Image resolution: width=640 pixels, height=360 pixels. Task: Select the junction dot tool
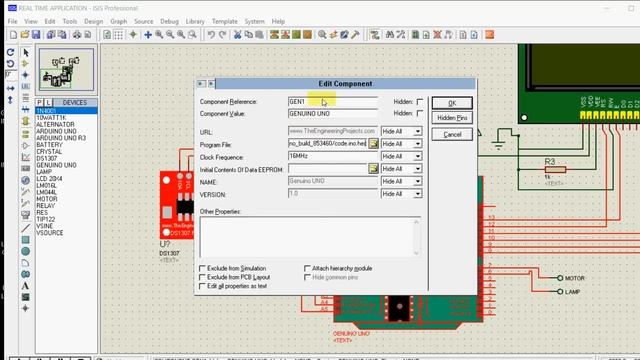pyautogui.click(x=25, y=75)
